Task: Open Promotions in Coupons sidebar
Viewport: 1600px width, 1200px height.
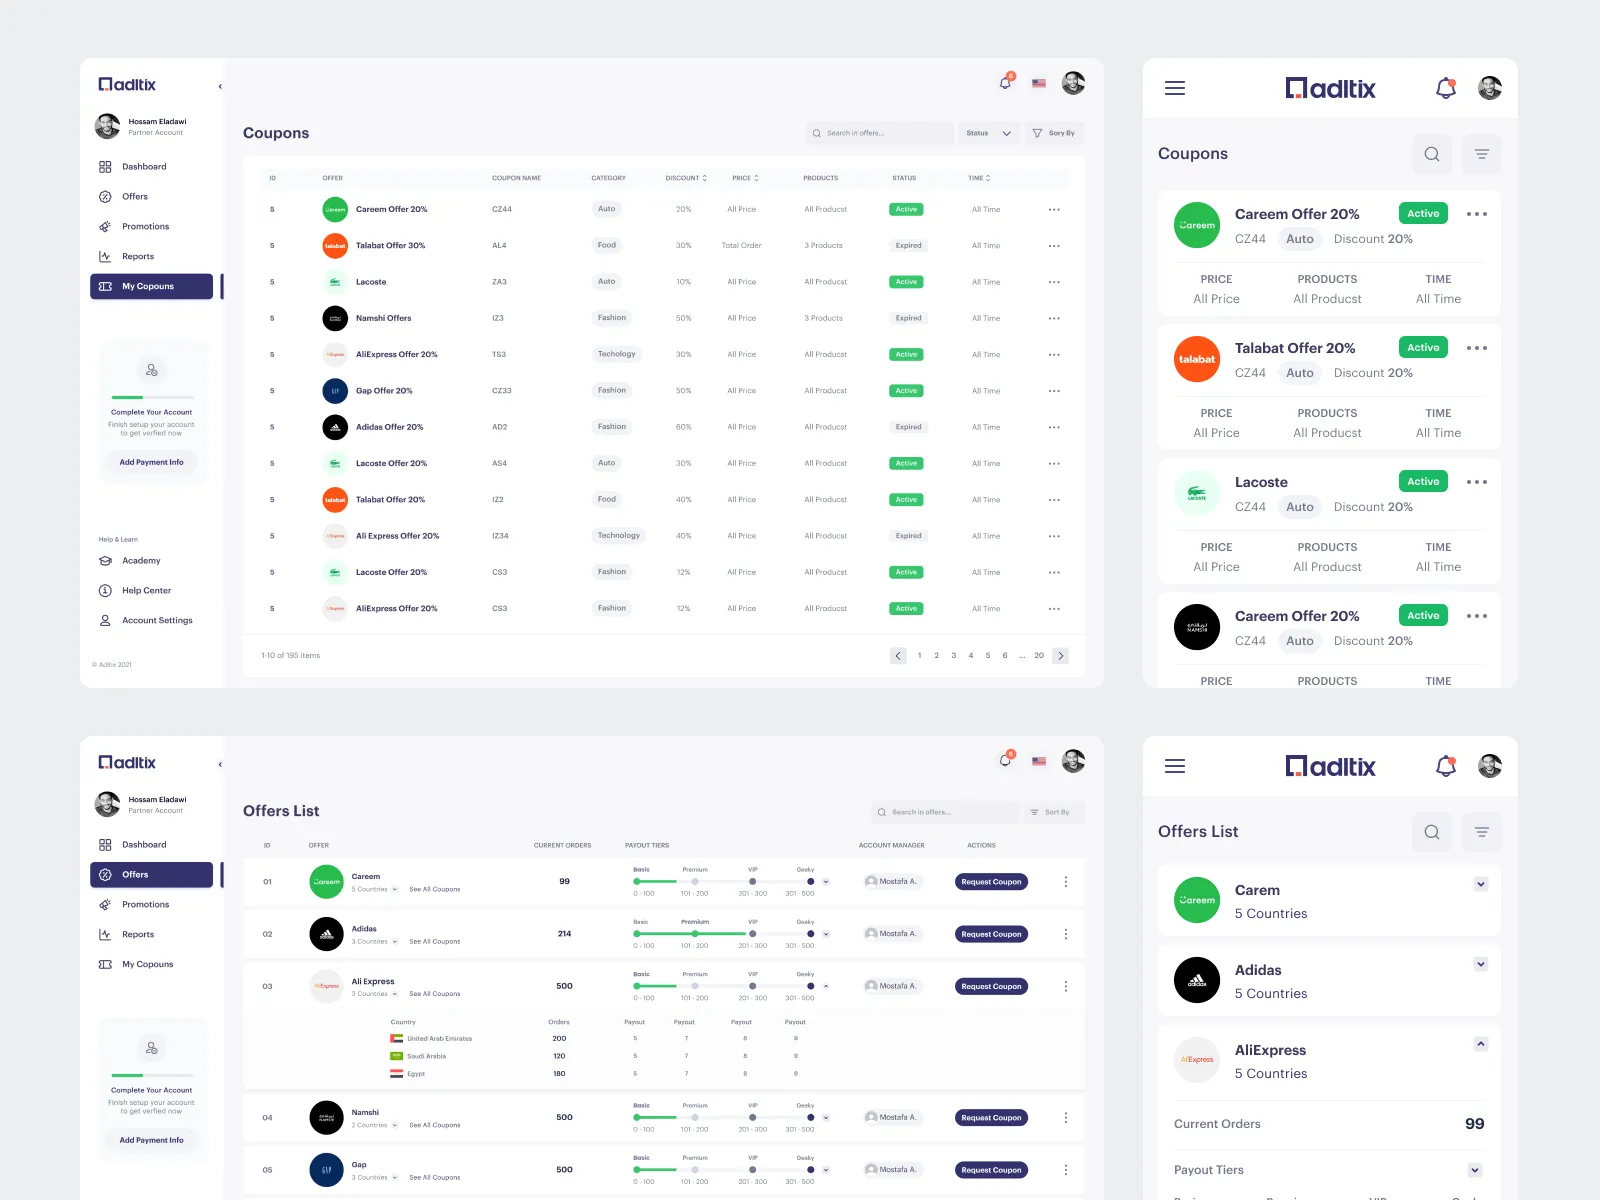Action: click(152, 227)
